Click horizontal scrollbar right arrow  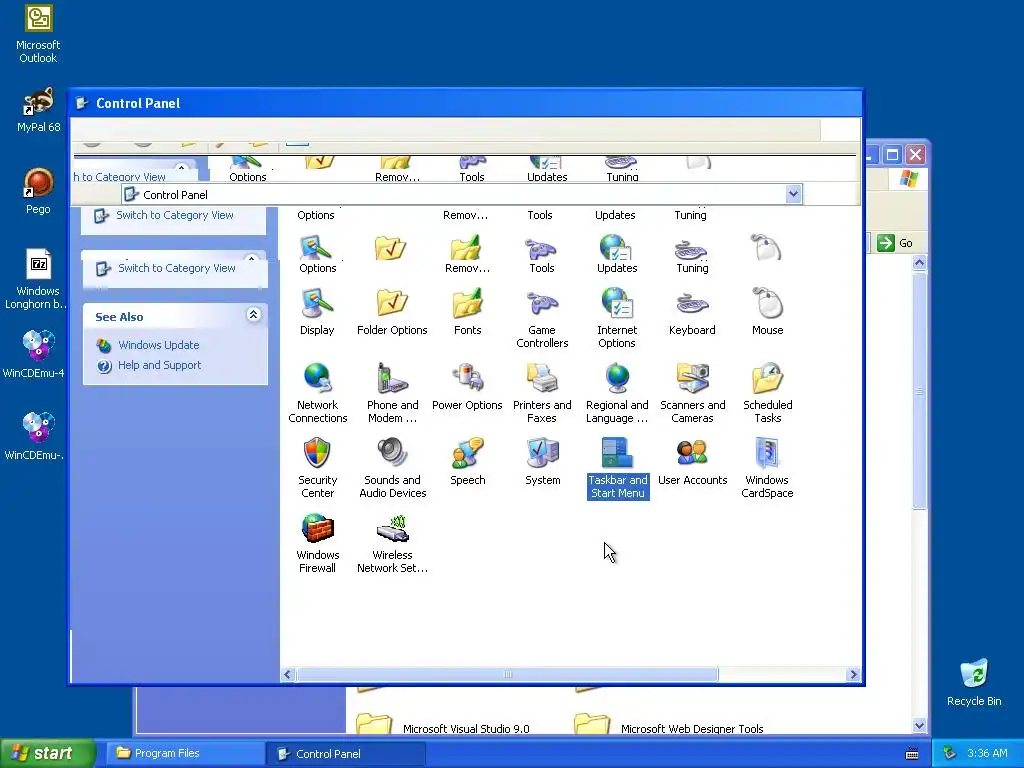853,675
